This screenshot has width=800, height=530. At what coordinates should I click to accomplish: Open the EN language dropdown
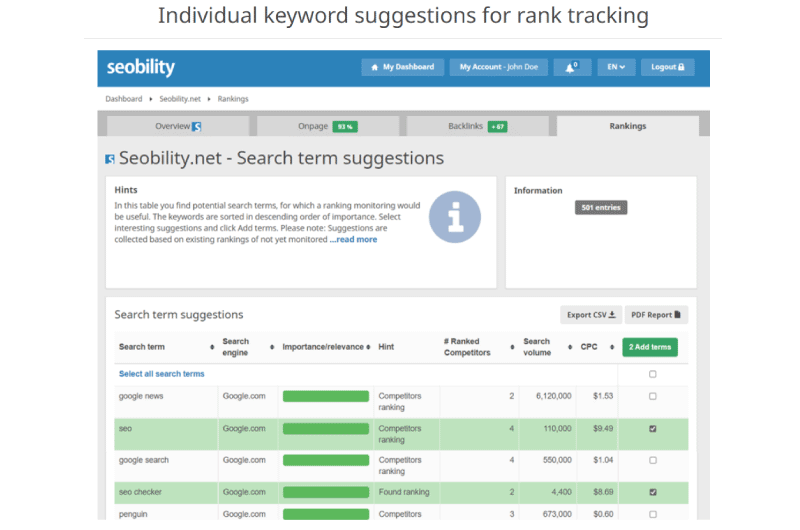pos(616,67)
